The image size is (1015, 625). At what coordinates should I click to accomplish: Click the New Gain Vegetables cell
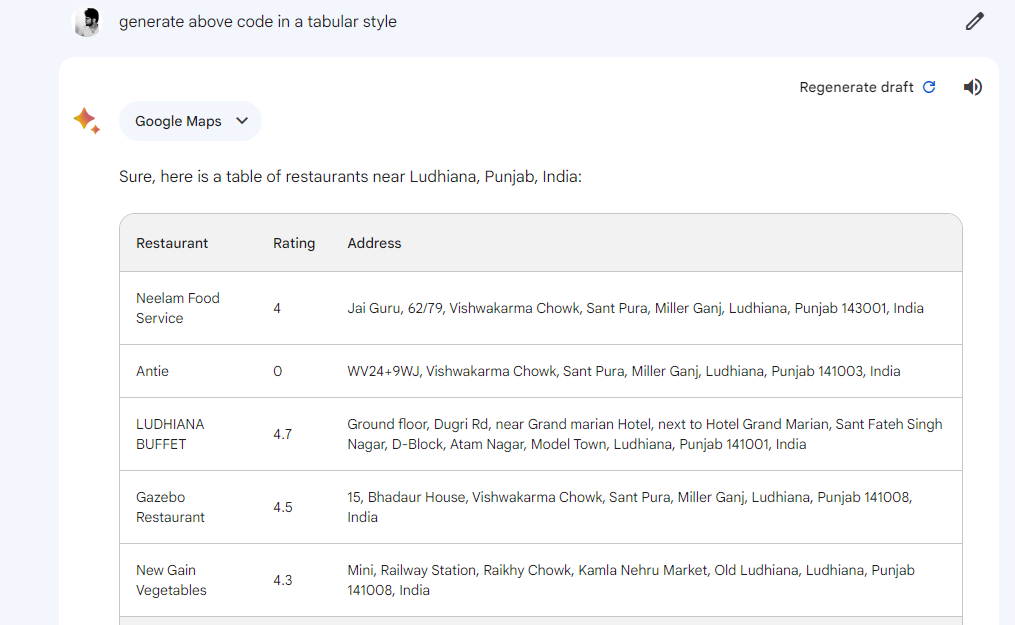pos(171,580)
